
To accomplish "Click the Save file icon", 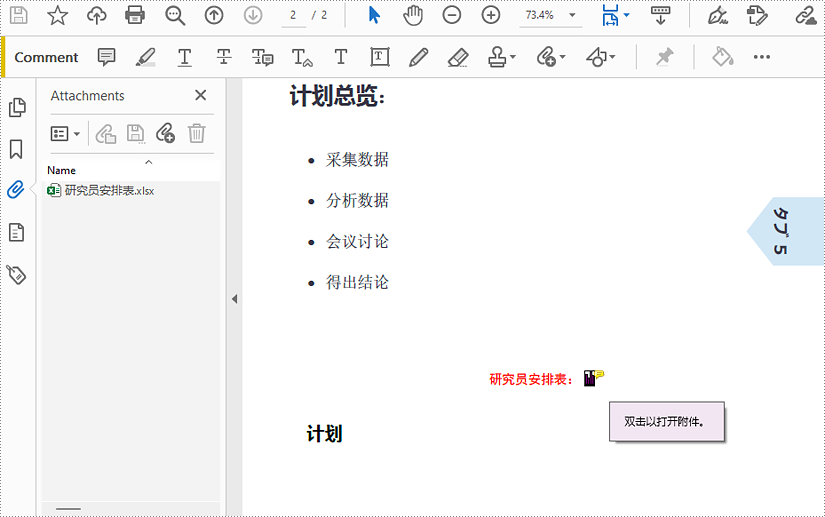I will pyautogui.click(x=18, y=15).
